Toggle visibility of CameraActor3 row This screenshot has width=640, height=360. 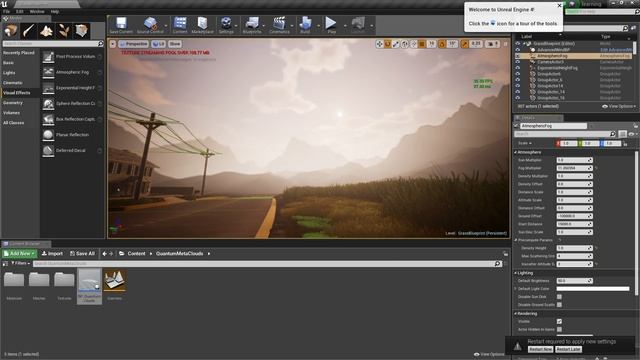pos(518,62)
